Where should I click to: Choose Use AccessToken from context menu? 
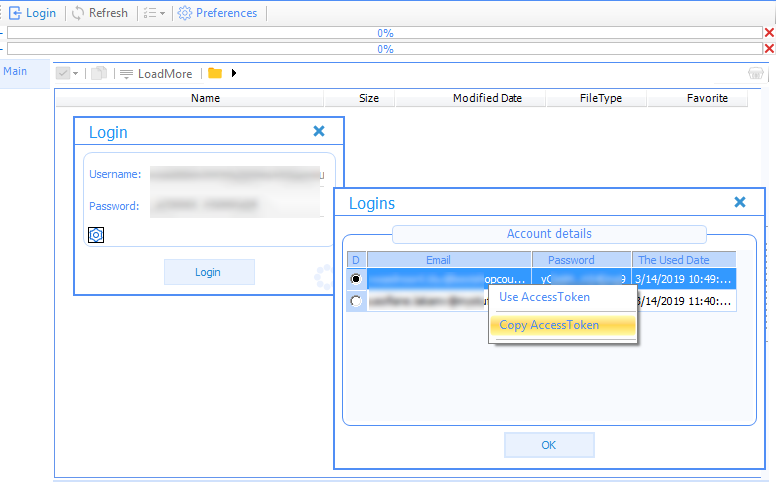pyautogui.click(x=562, y=297)
